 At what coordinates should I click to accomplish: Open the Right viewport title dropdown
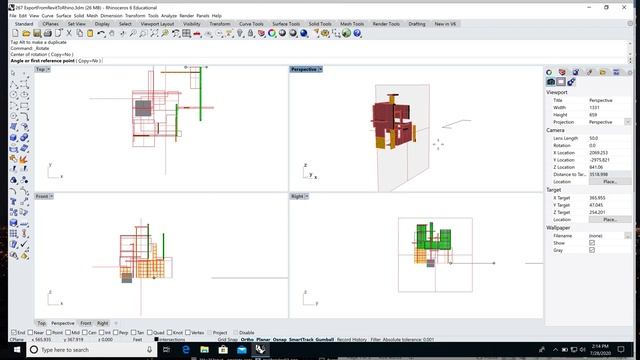click(x=307, y=196)
